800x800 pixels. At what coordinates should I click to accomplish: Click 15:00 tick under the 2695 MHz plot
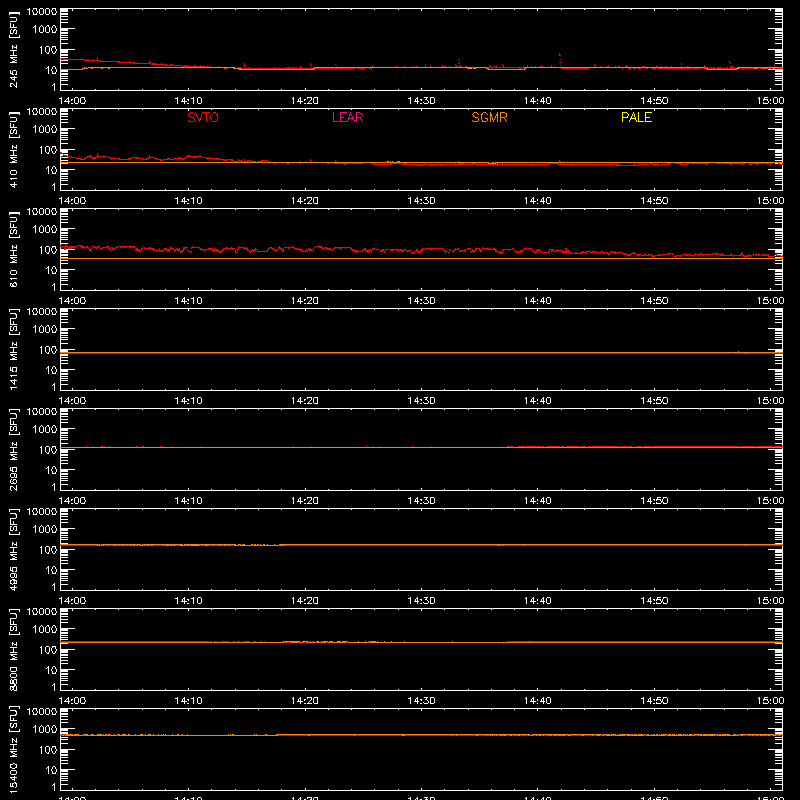click(770, 501)
